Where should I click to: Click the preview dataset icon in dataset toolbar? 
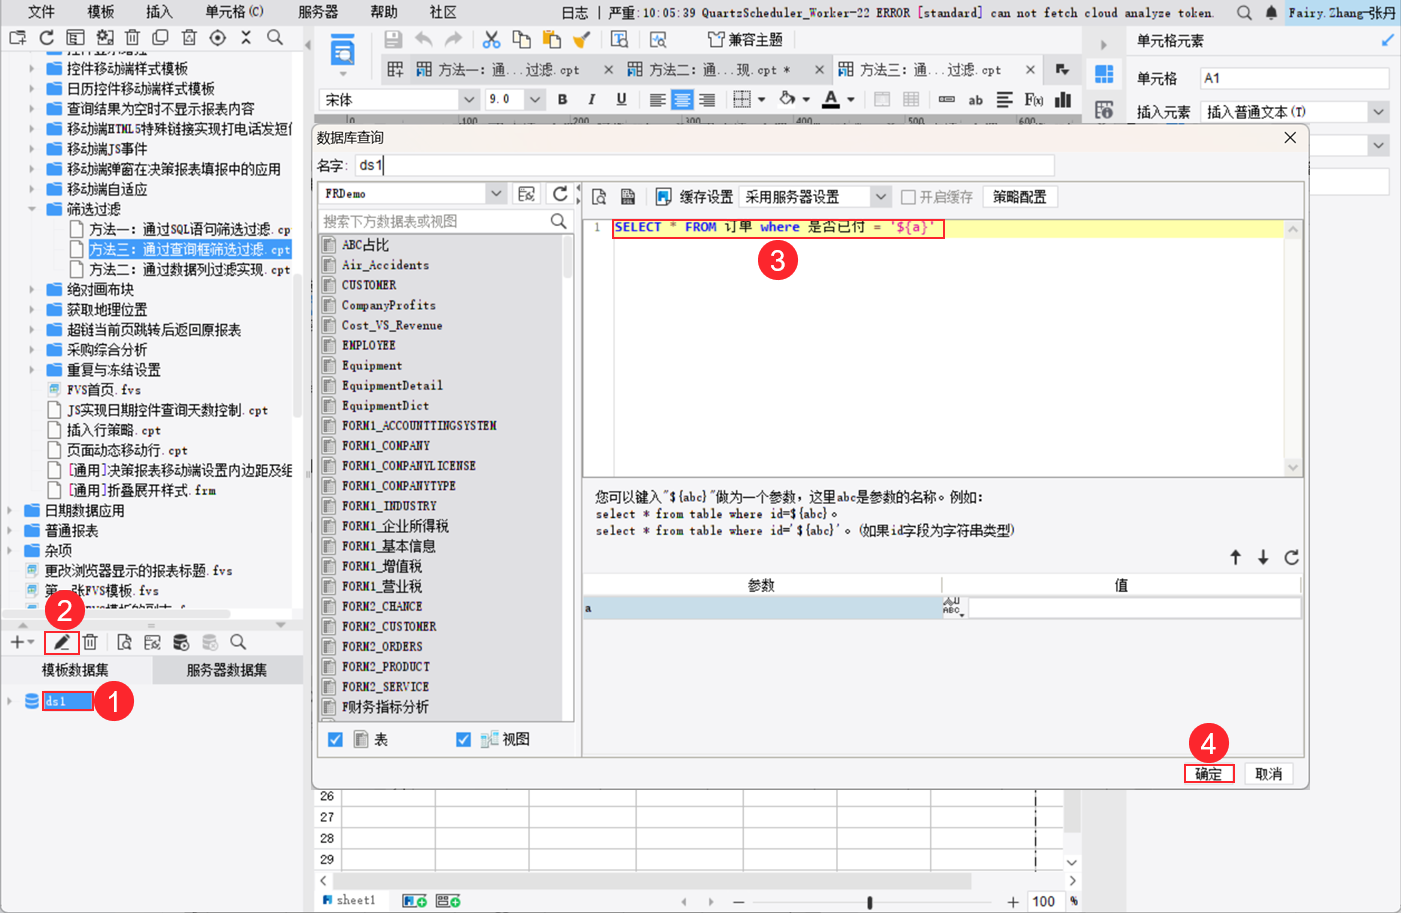(124, 642)
